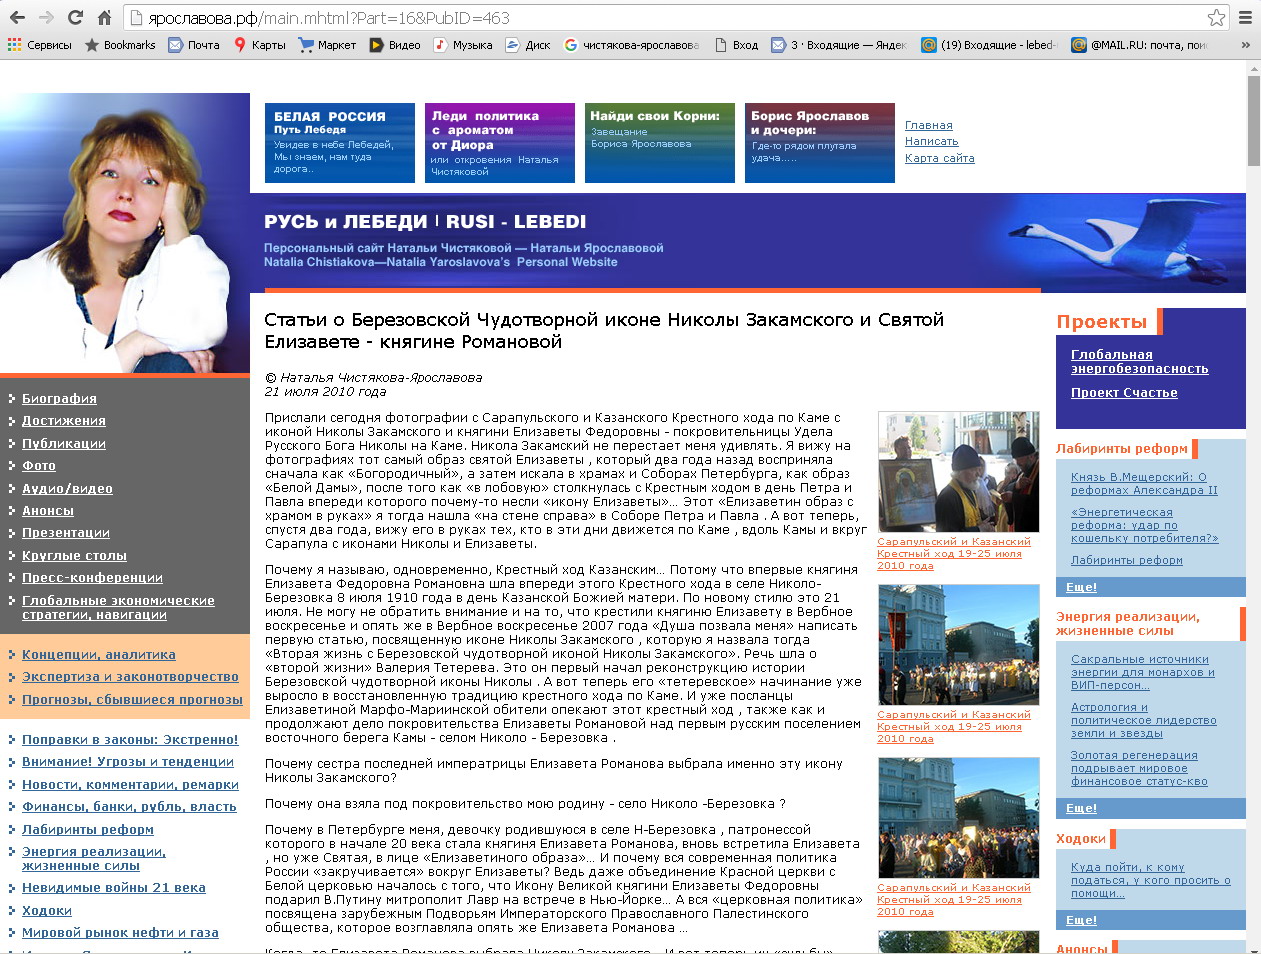Go back with the browser back arrow
This screenshot has height=954, width=1261.
coord(17,17)
